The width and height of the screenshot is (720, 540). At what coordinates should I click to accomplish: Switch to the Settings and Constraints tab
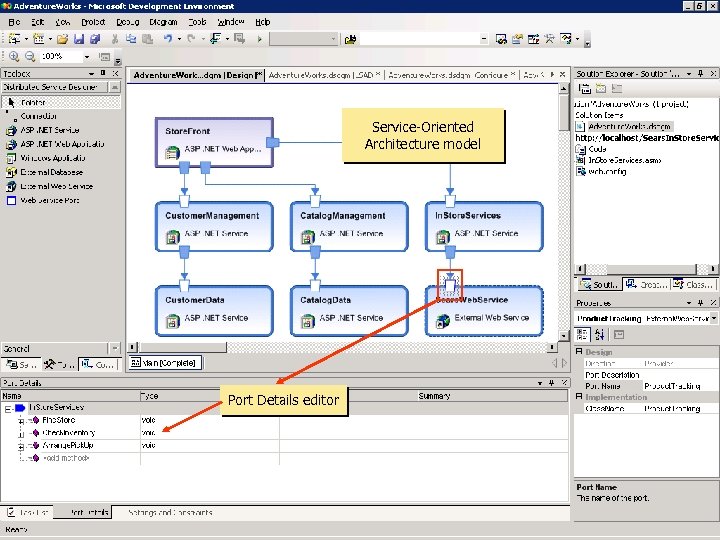(x=170, y=512)
